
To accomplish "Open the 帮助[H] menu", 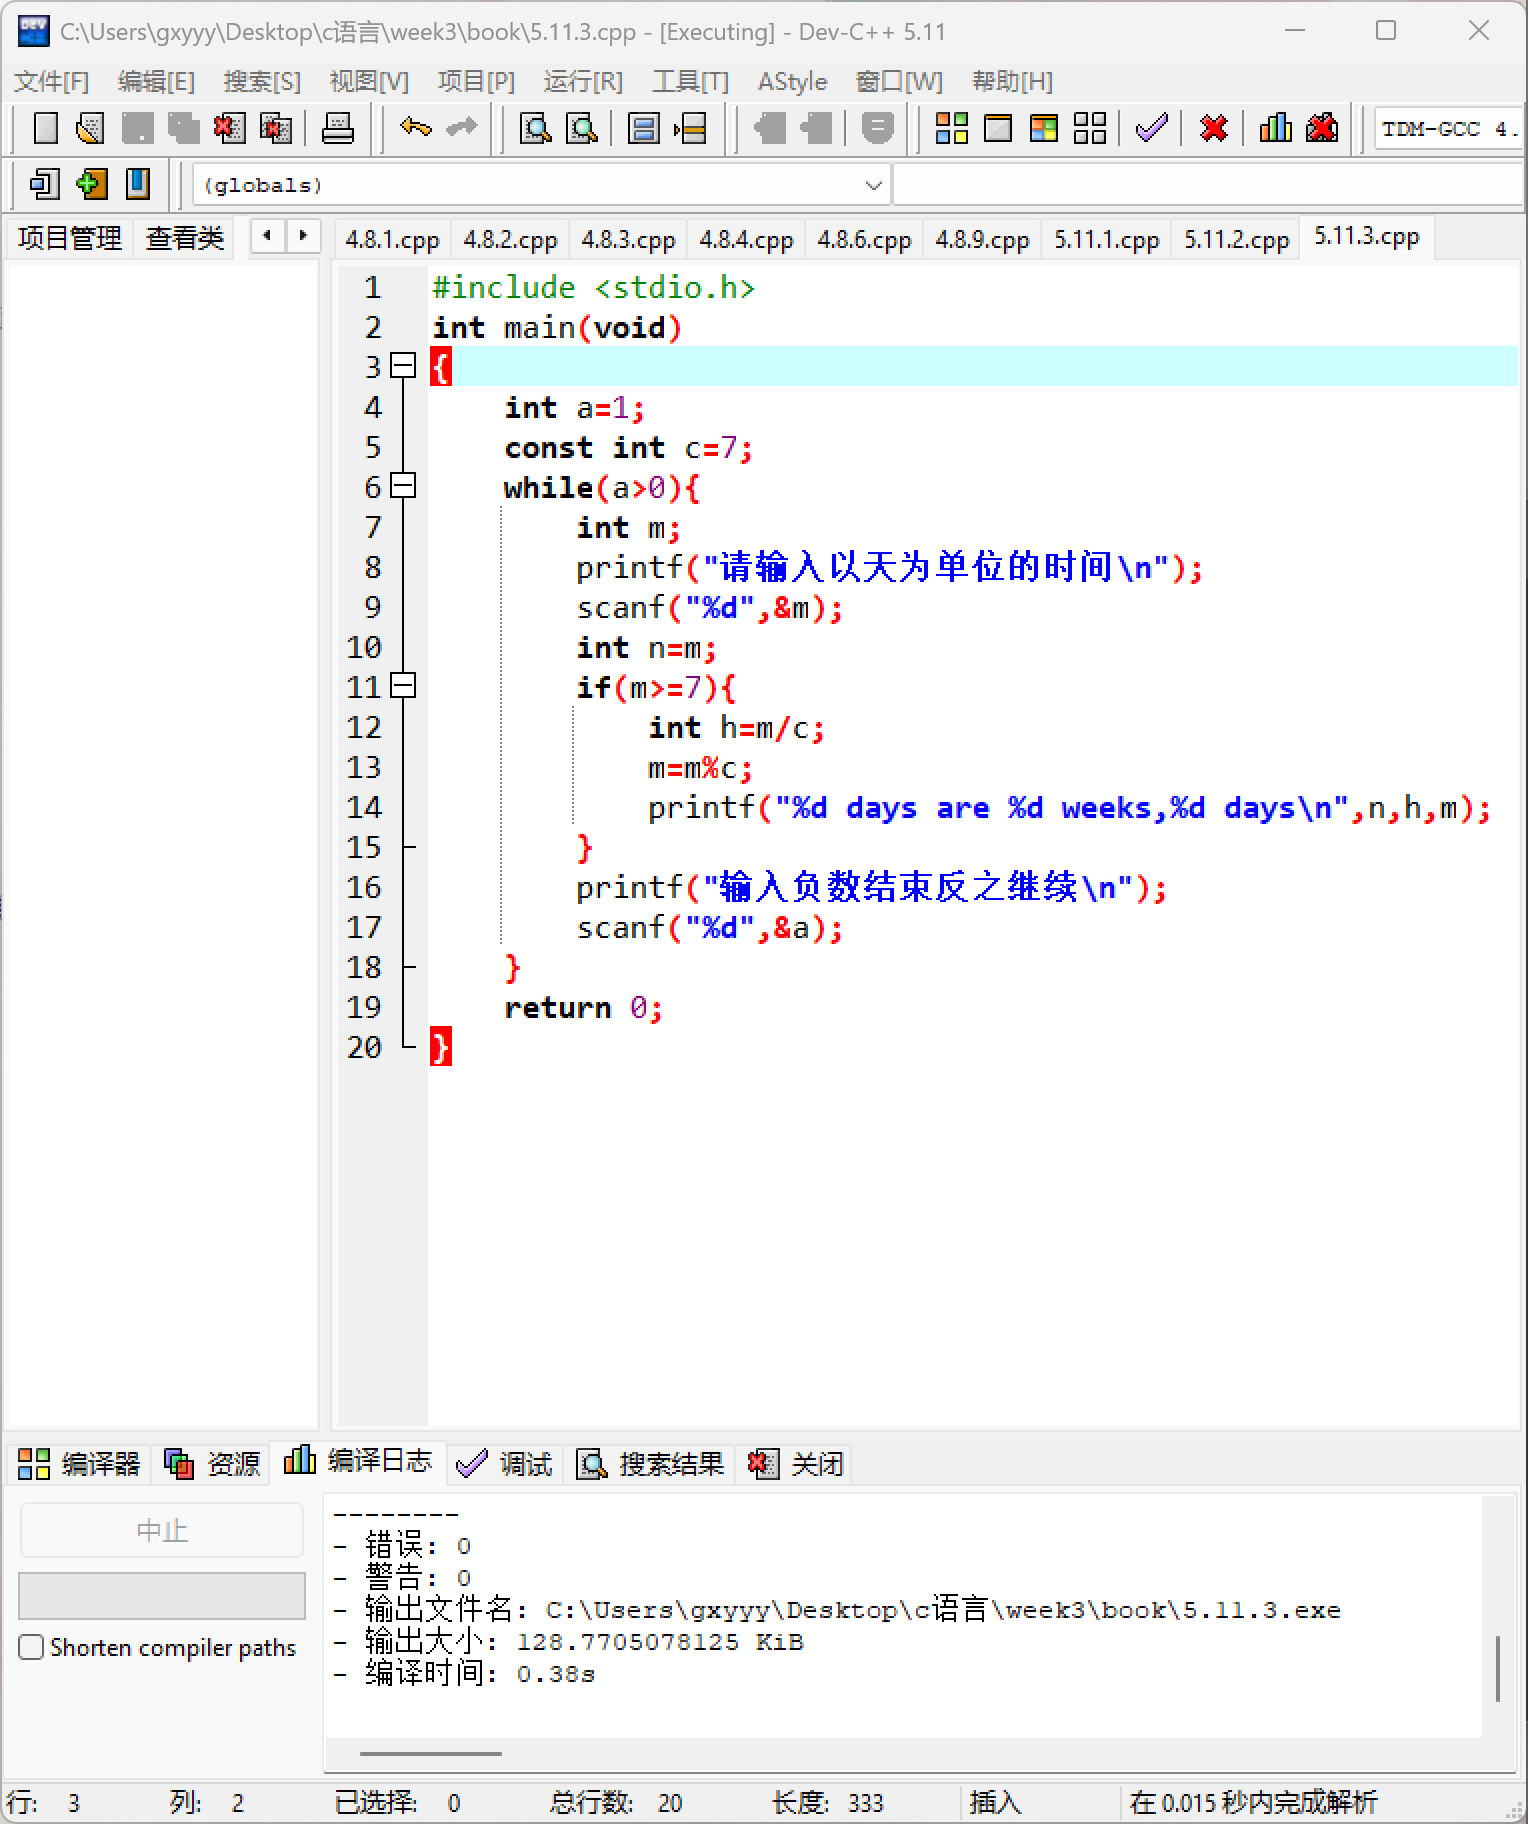I will [1012, 81].
